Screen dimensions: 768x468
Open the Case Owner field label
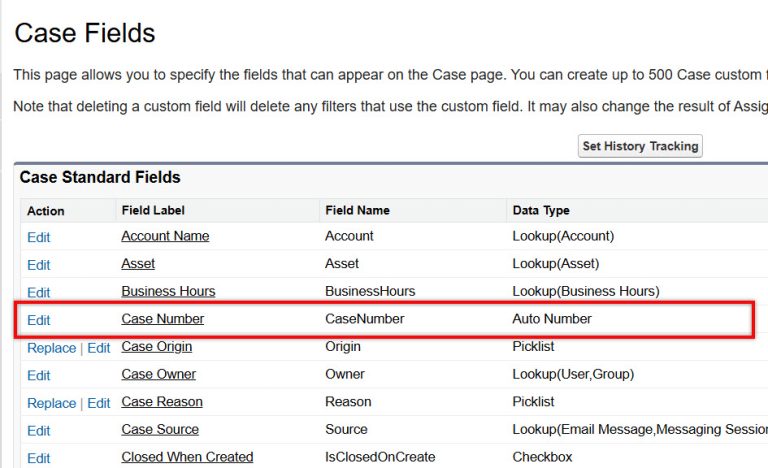pyautogui.click(x=159, y=374)
